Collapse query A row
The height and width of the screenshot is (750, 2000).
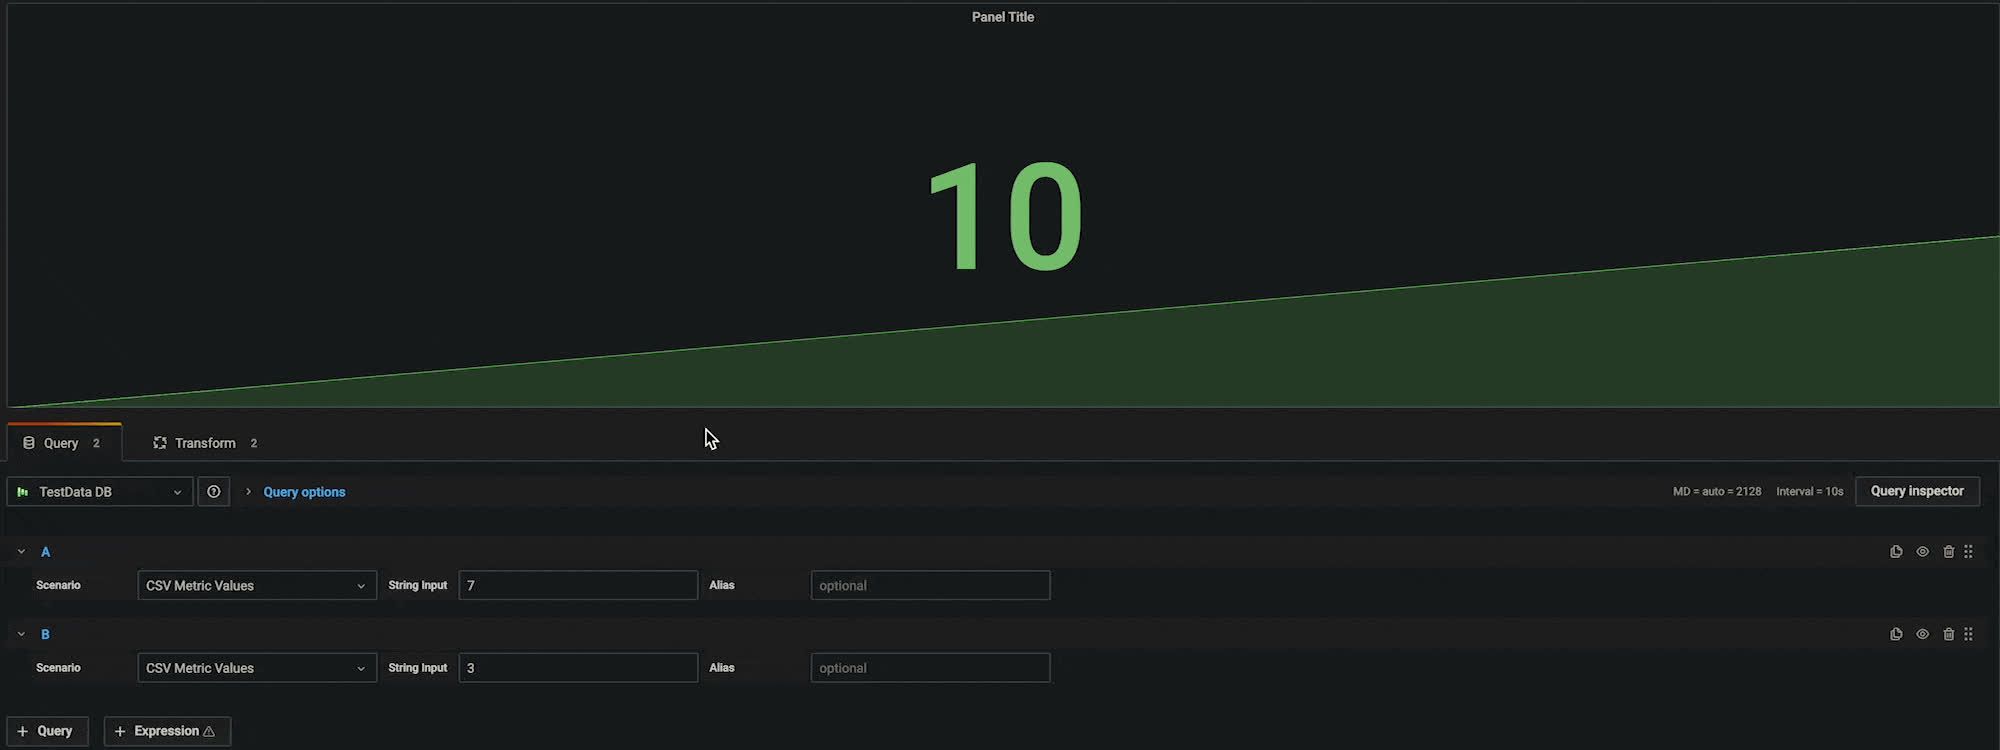[21, 552]
